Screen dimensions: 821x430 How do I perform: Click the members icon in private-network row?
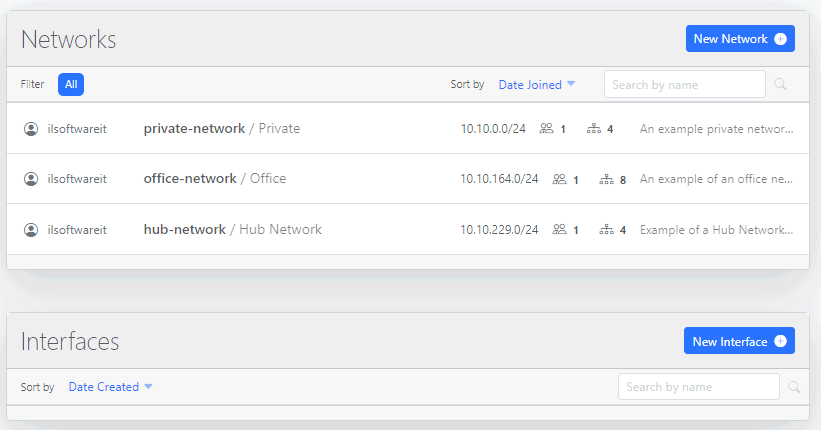point(546,129)
